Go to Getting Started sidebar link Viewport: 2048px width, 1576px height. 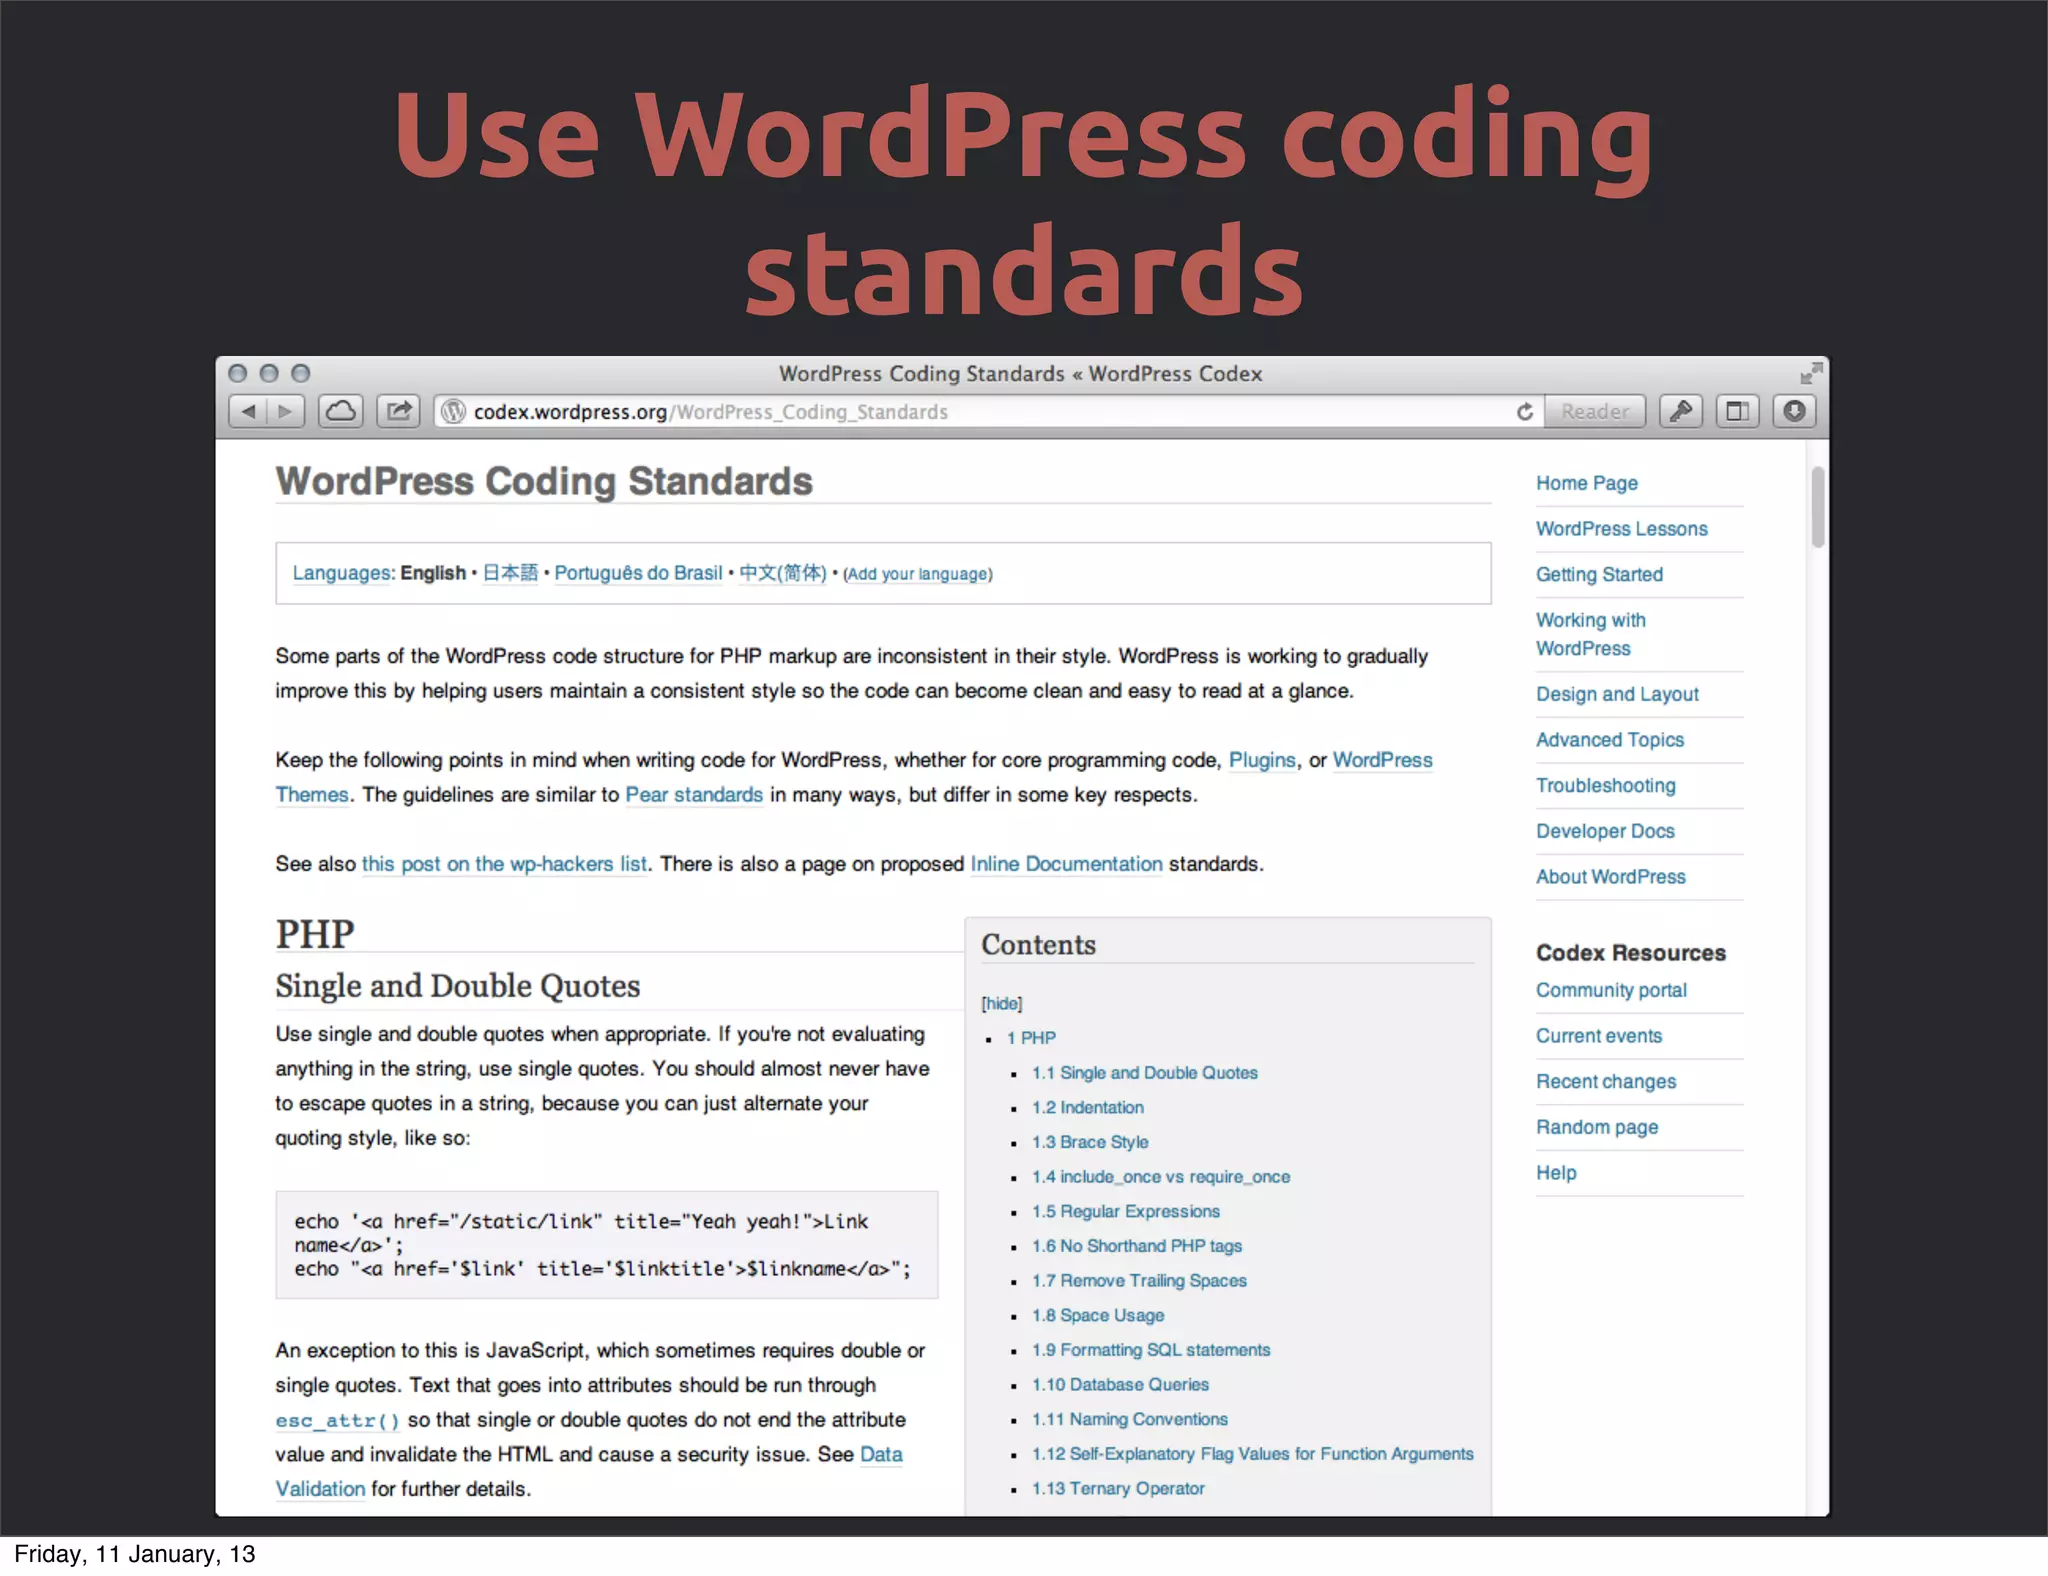click(x=1599, y=575)
